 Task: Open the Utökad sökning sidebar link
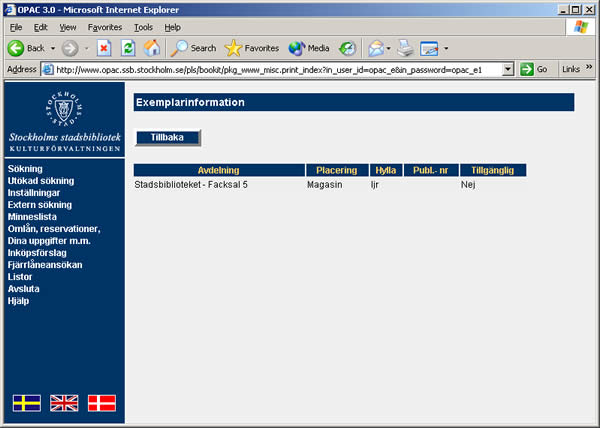click(x=40, y=181)
